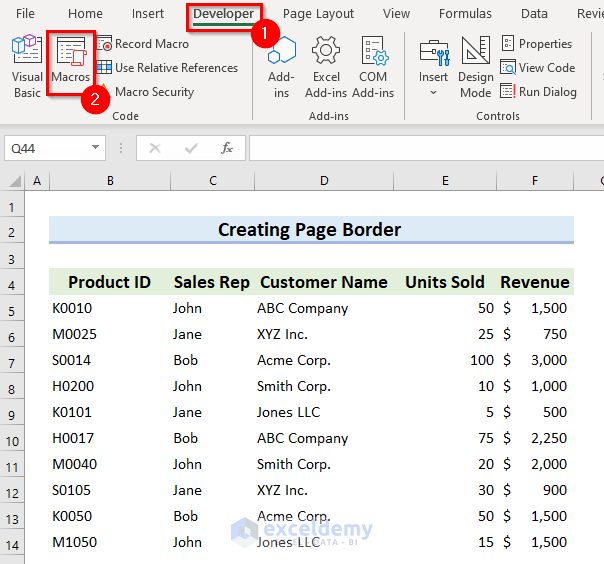Select cell containing K0050
Screen dimensions: 604x564
pos(110,516)
